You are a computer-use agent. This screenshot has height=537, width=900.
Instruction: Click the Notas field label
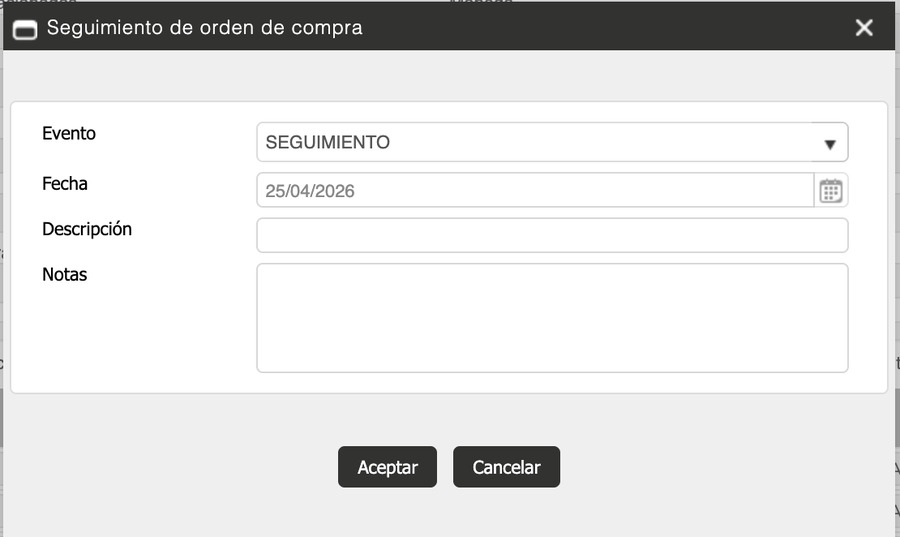coord(65,274)
